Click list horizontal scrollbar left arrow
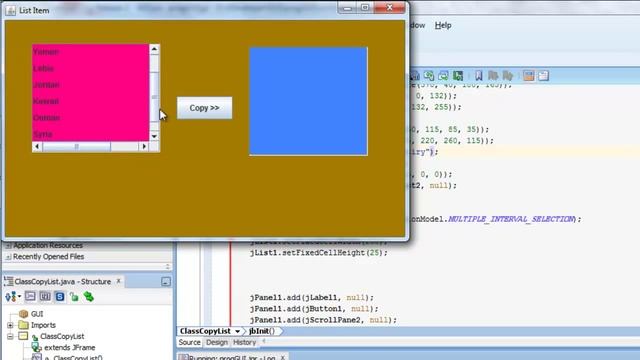 (37, 146)
